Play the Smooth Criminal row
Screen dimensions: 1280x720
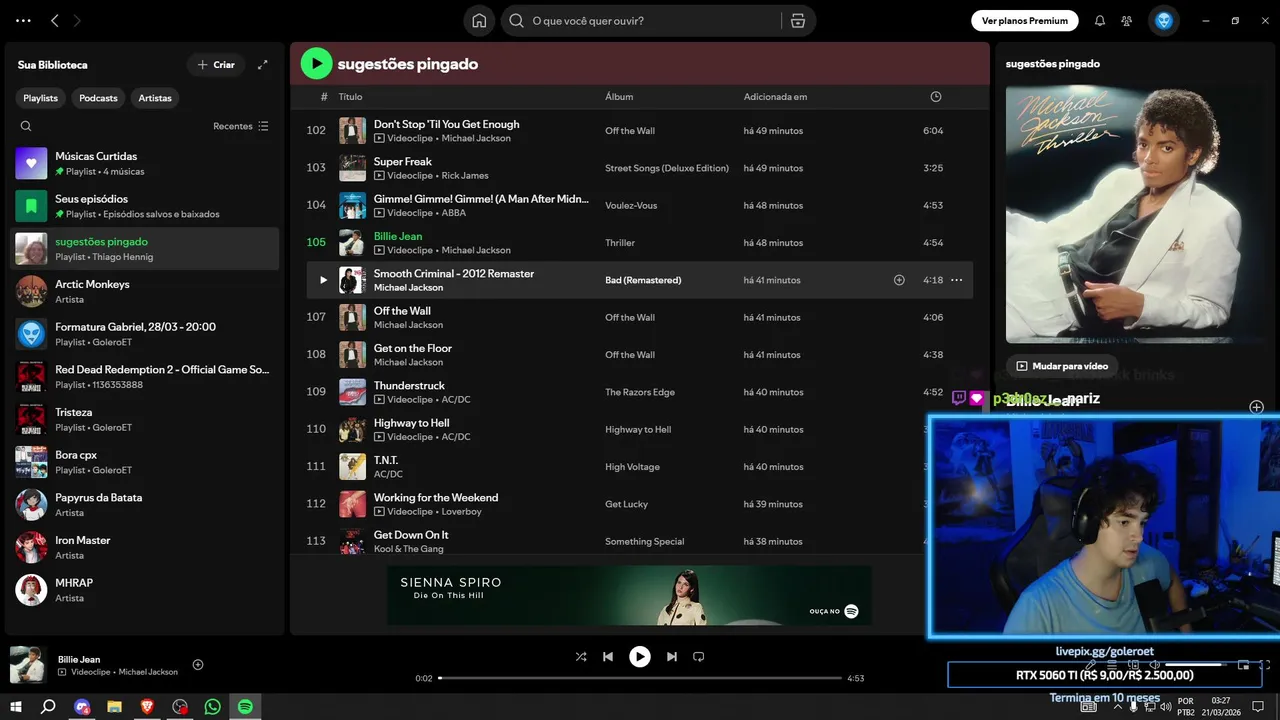tap(323, 280)
